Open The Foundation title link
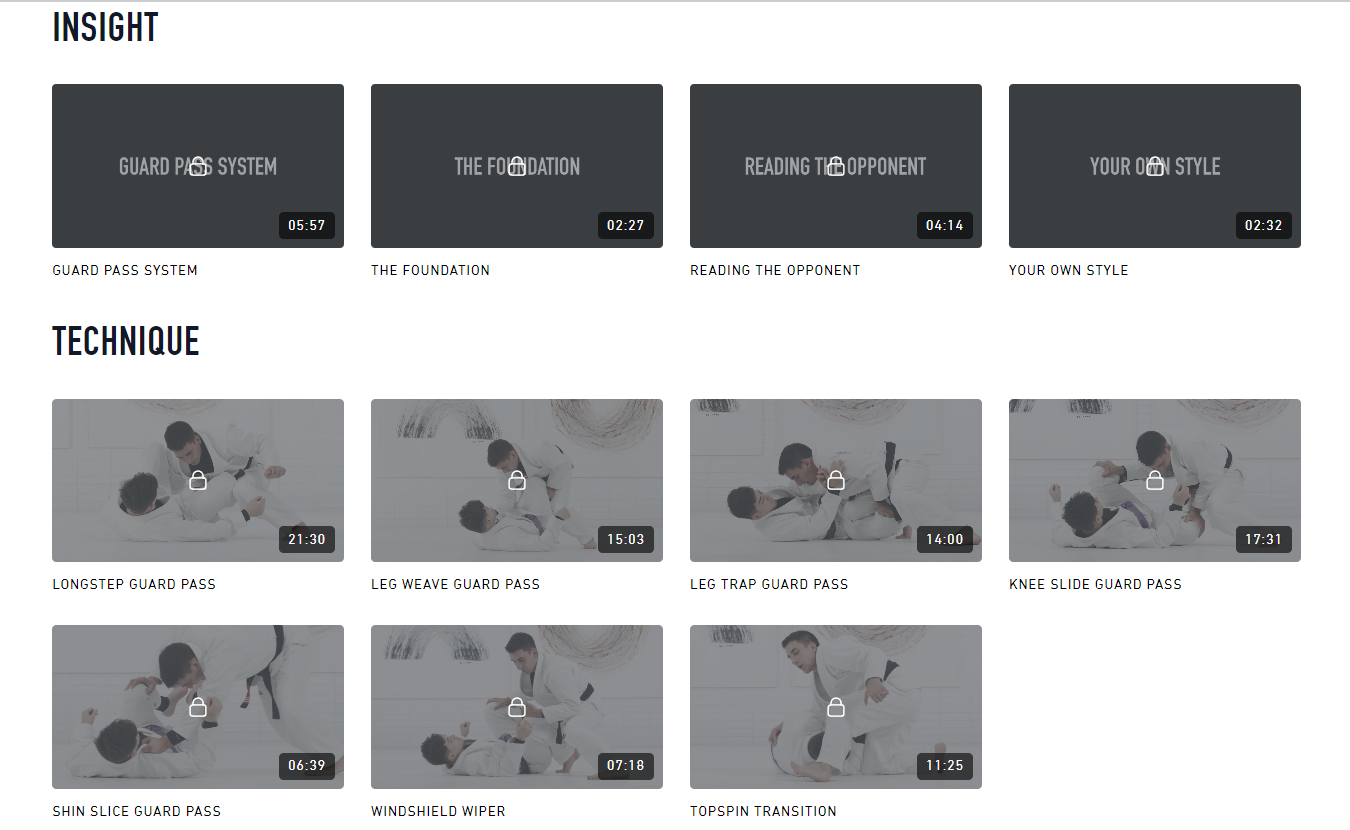This screenshot has height=830, width=1350. click(430, 270)
